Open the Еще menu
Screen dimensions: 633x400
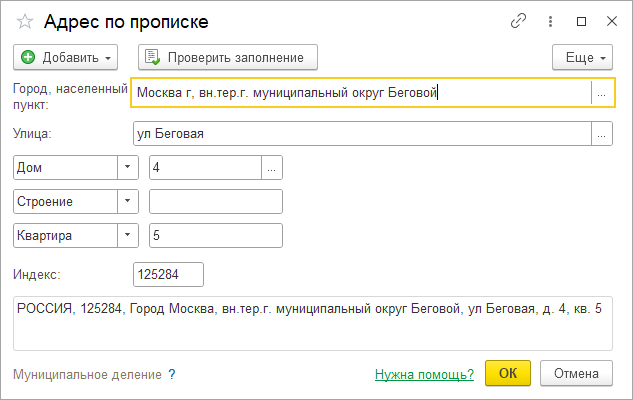582,57
